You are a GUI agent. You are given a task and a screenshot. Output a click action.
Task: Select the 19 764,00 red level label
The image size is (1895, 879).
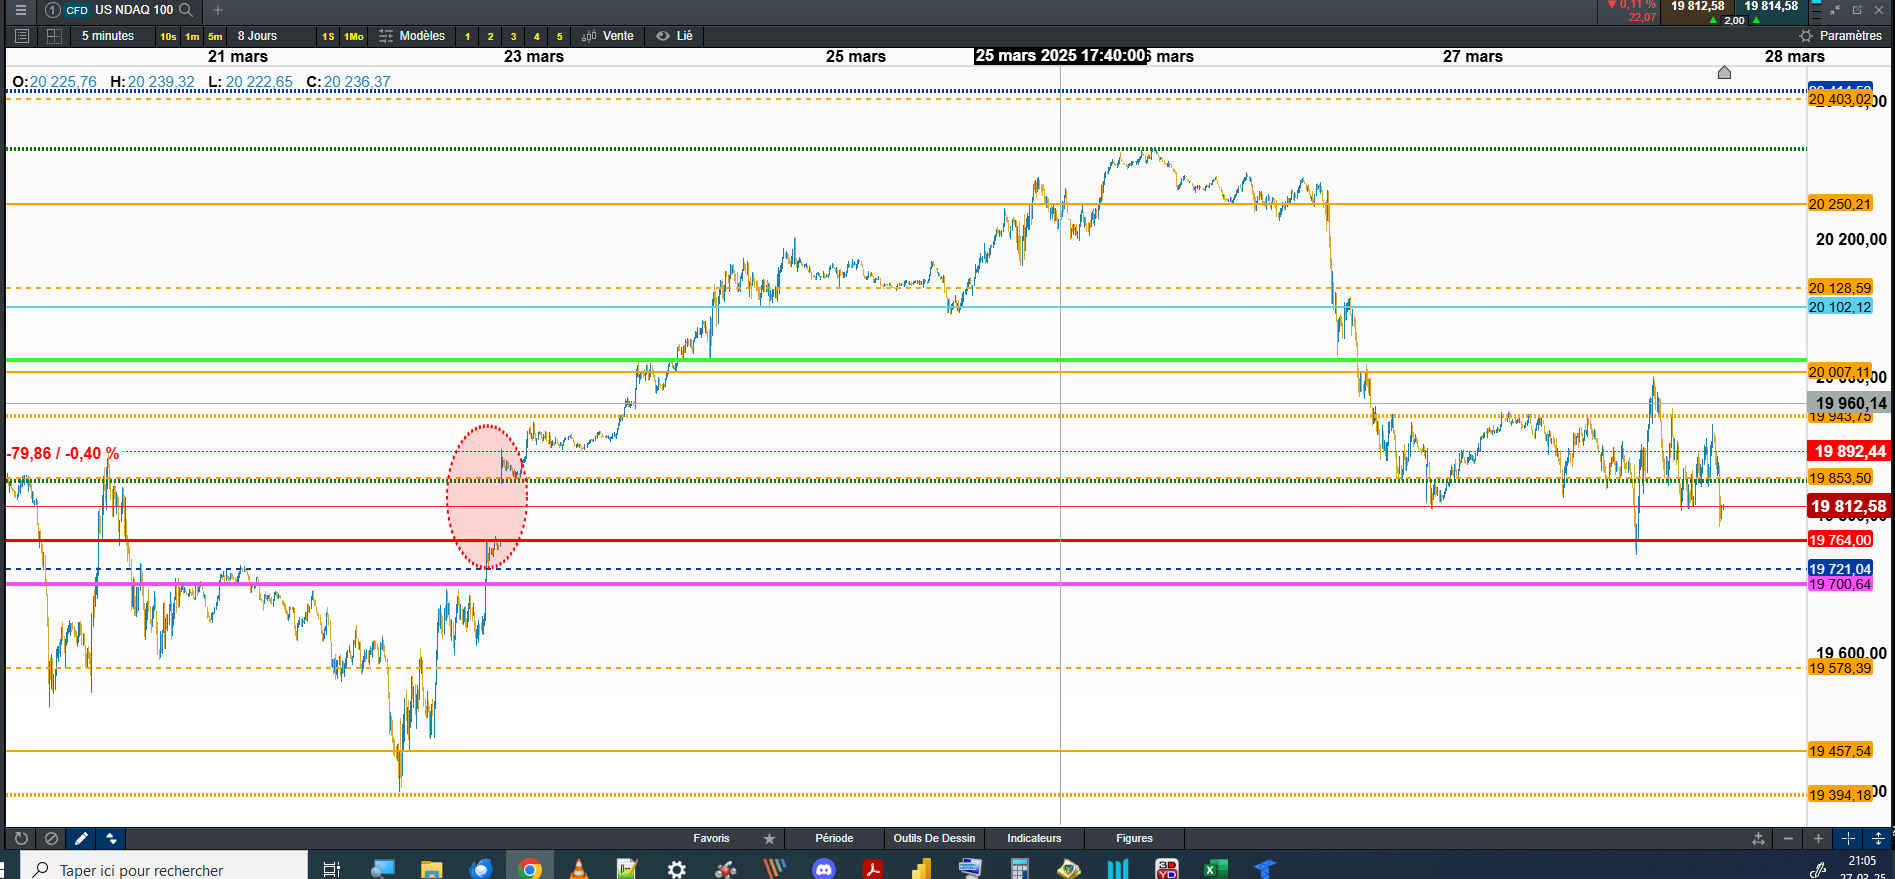[1840, 540]
